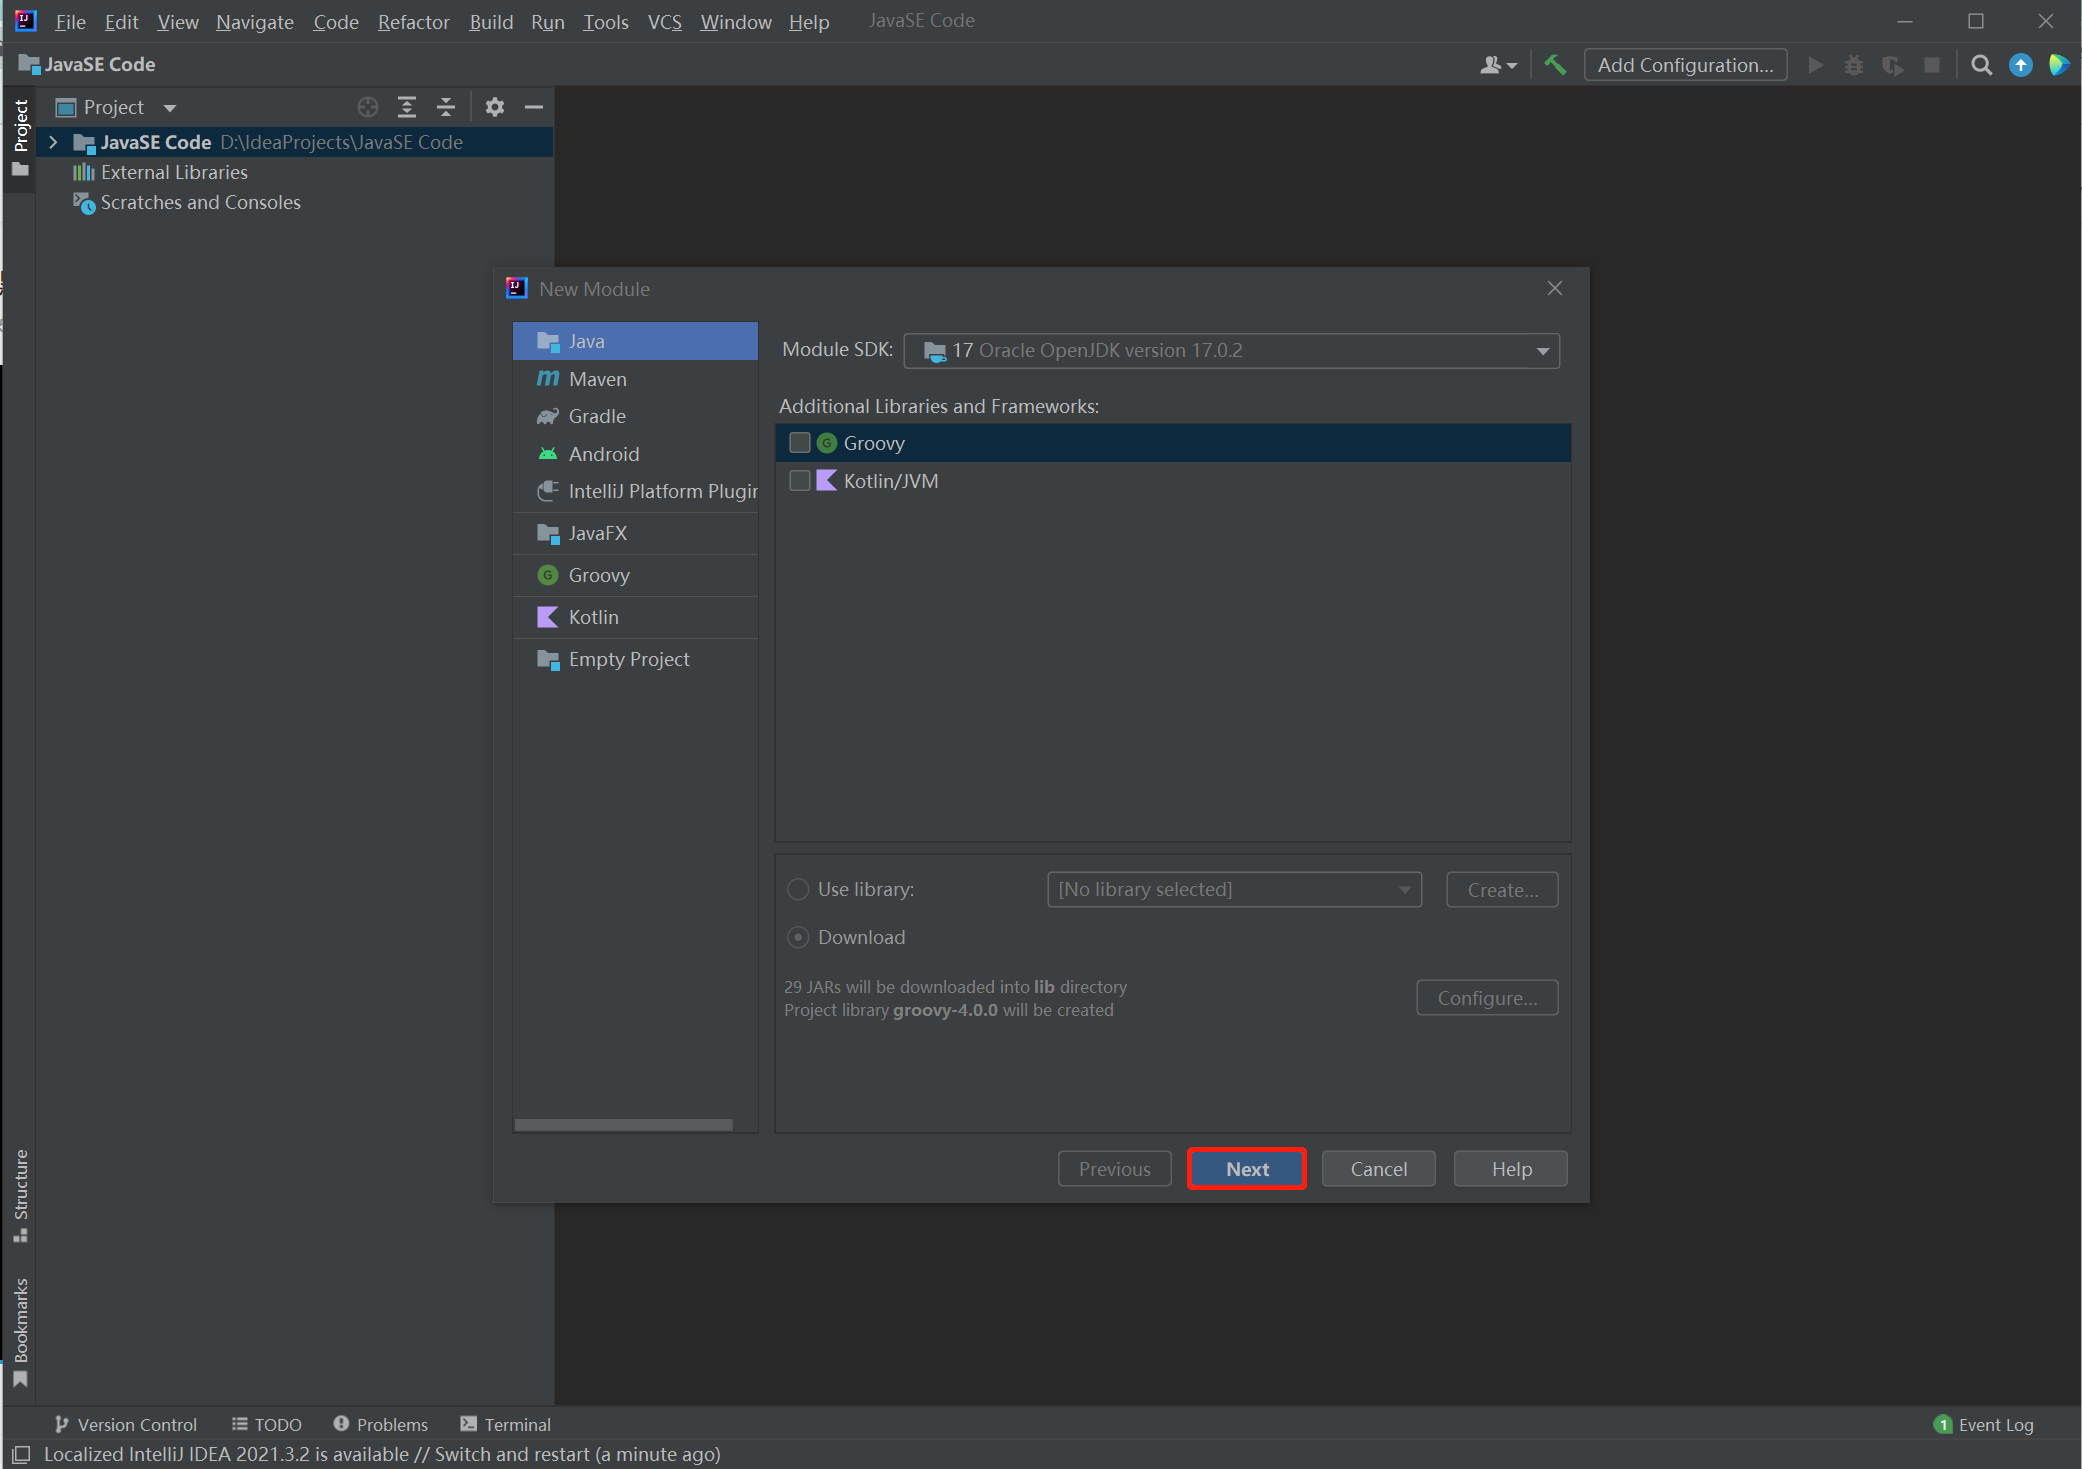Open the Event Log panel
Screen dimensions: 2082x1469
point(1983,1424)
